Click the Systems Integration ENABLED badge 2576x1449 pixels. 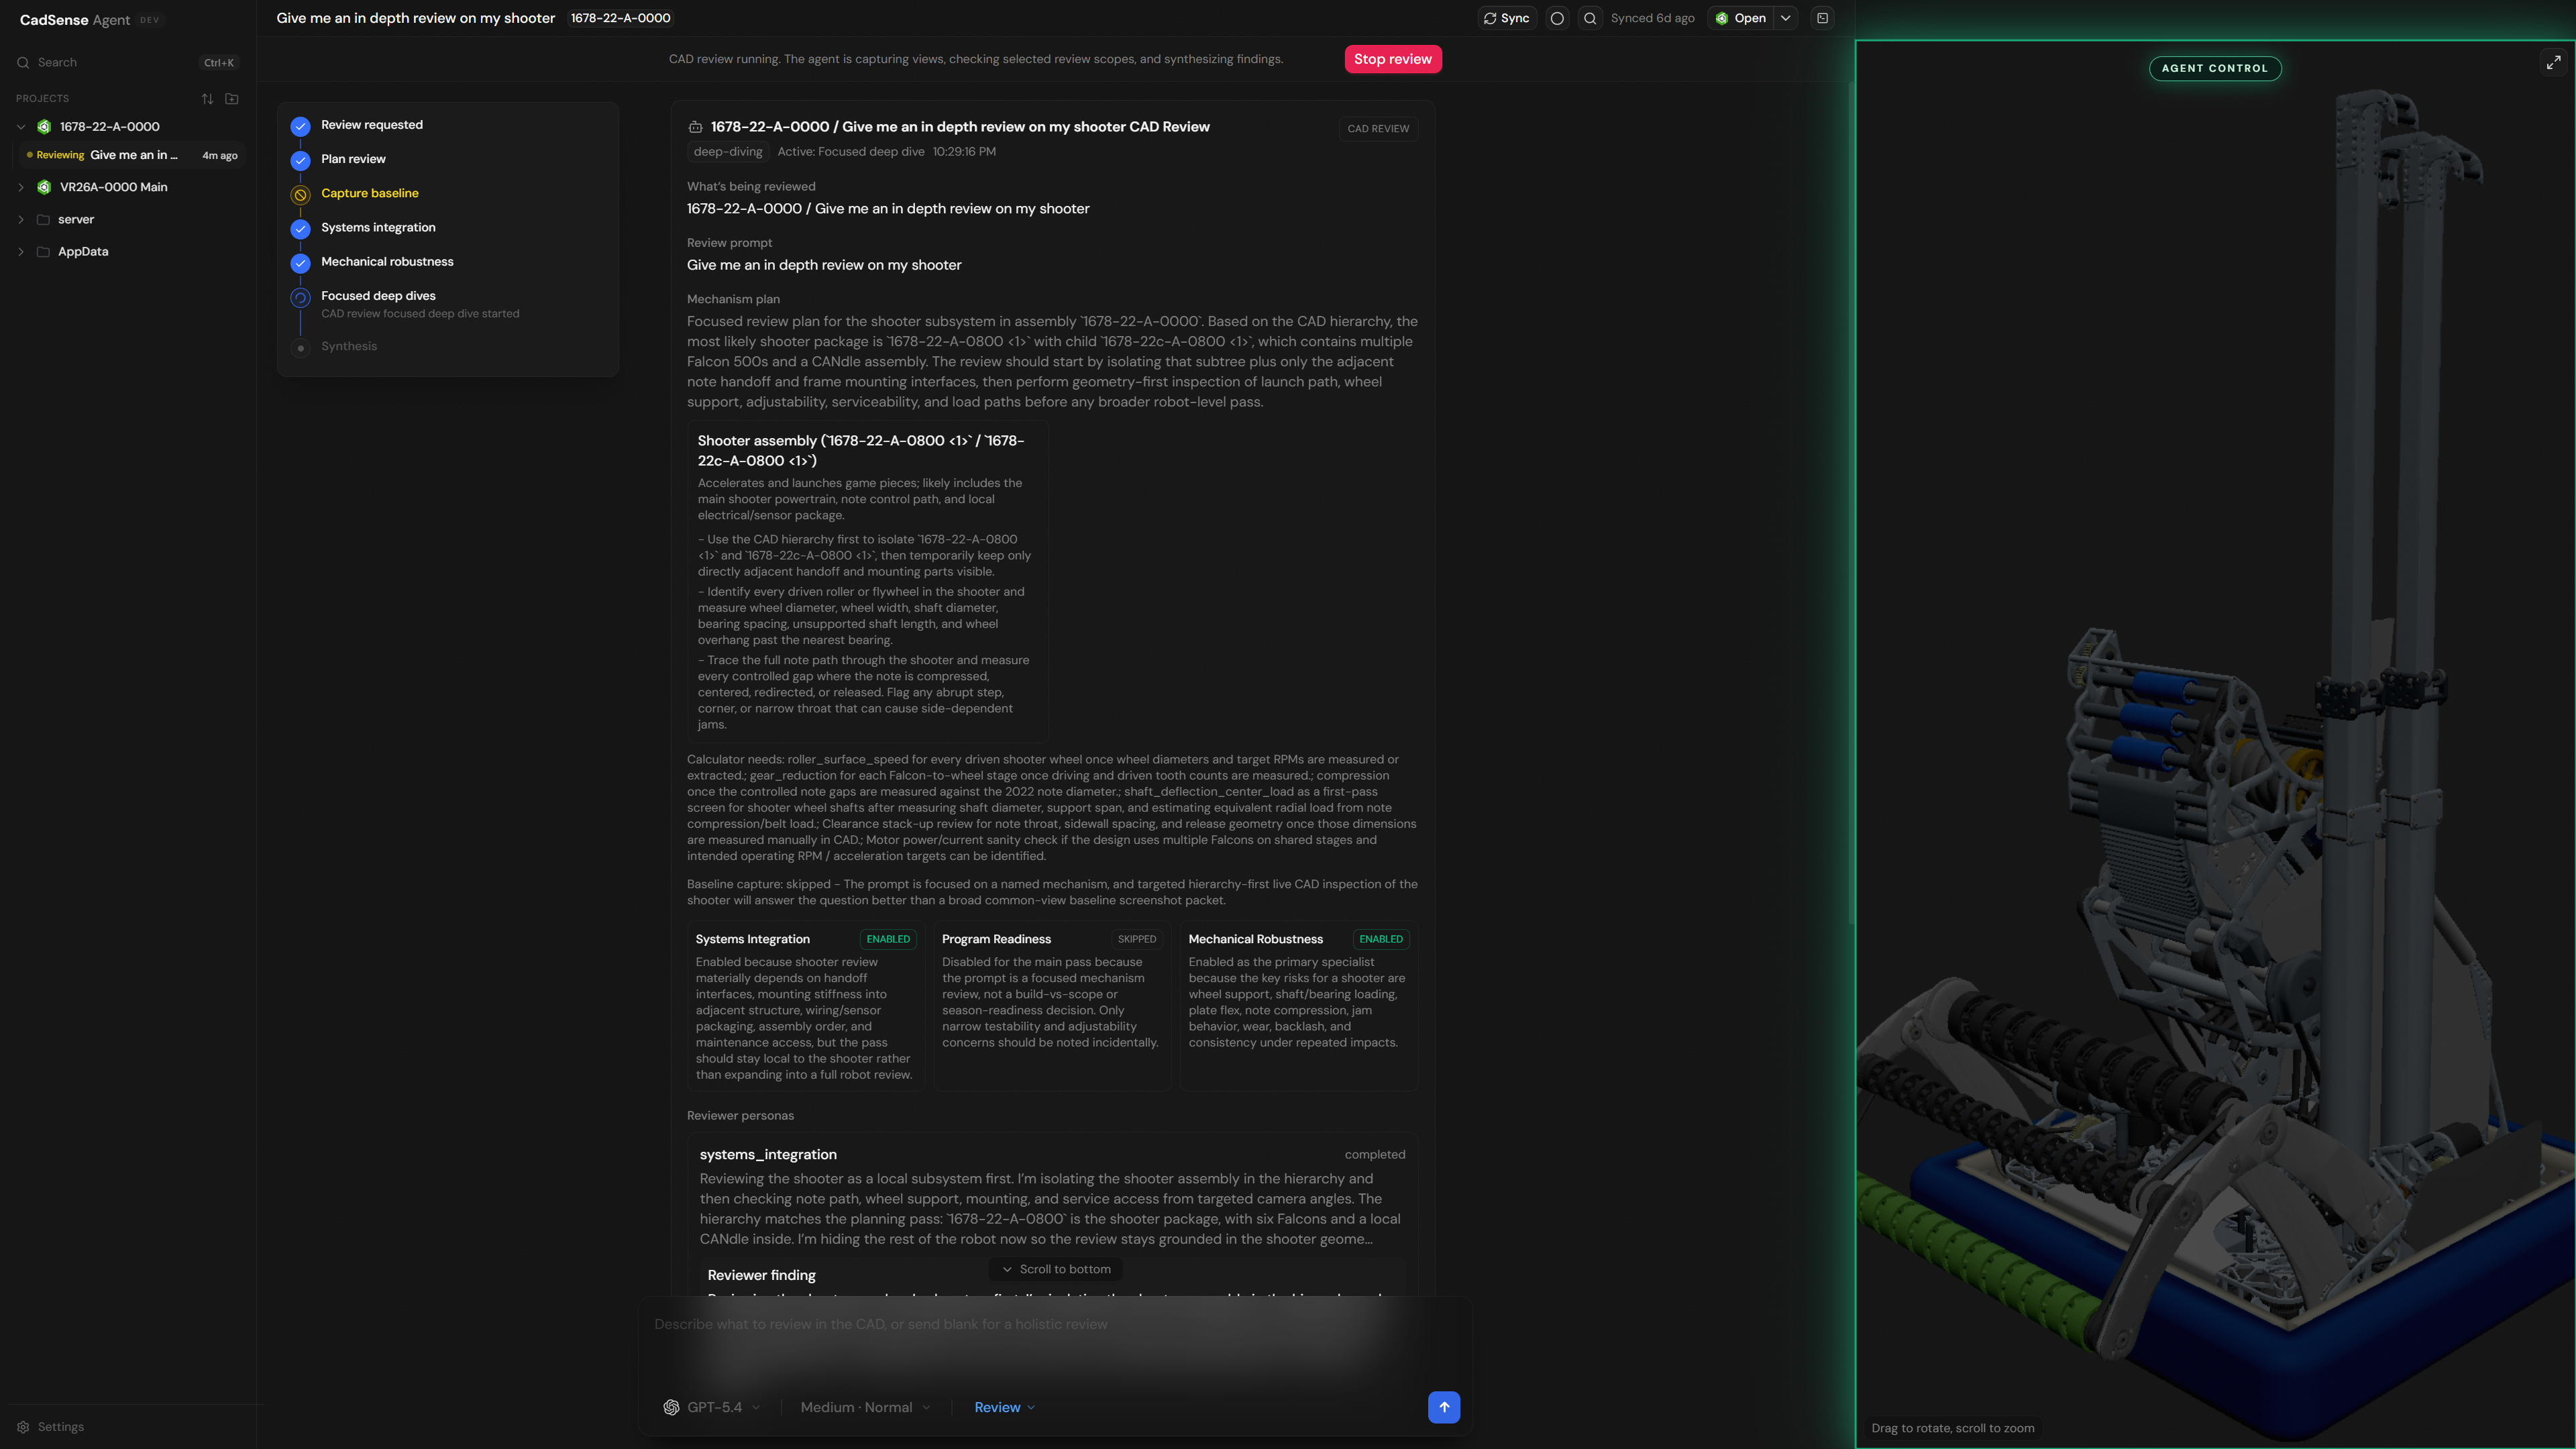tap(887, 939)
